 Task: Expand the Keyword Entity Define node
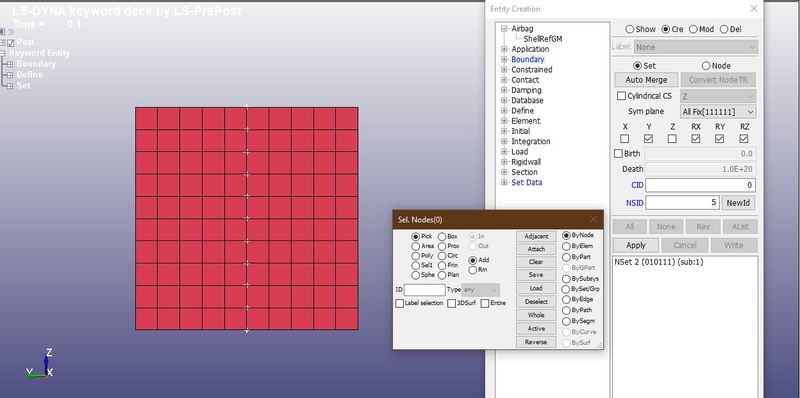pyautogui.click(x=10, y=75)
